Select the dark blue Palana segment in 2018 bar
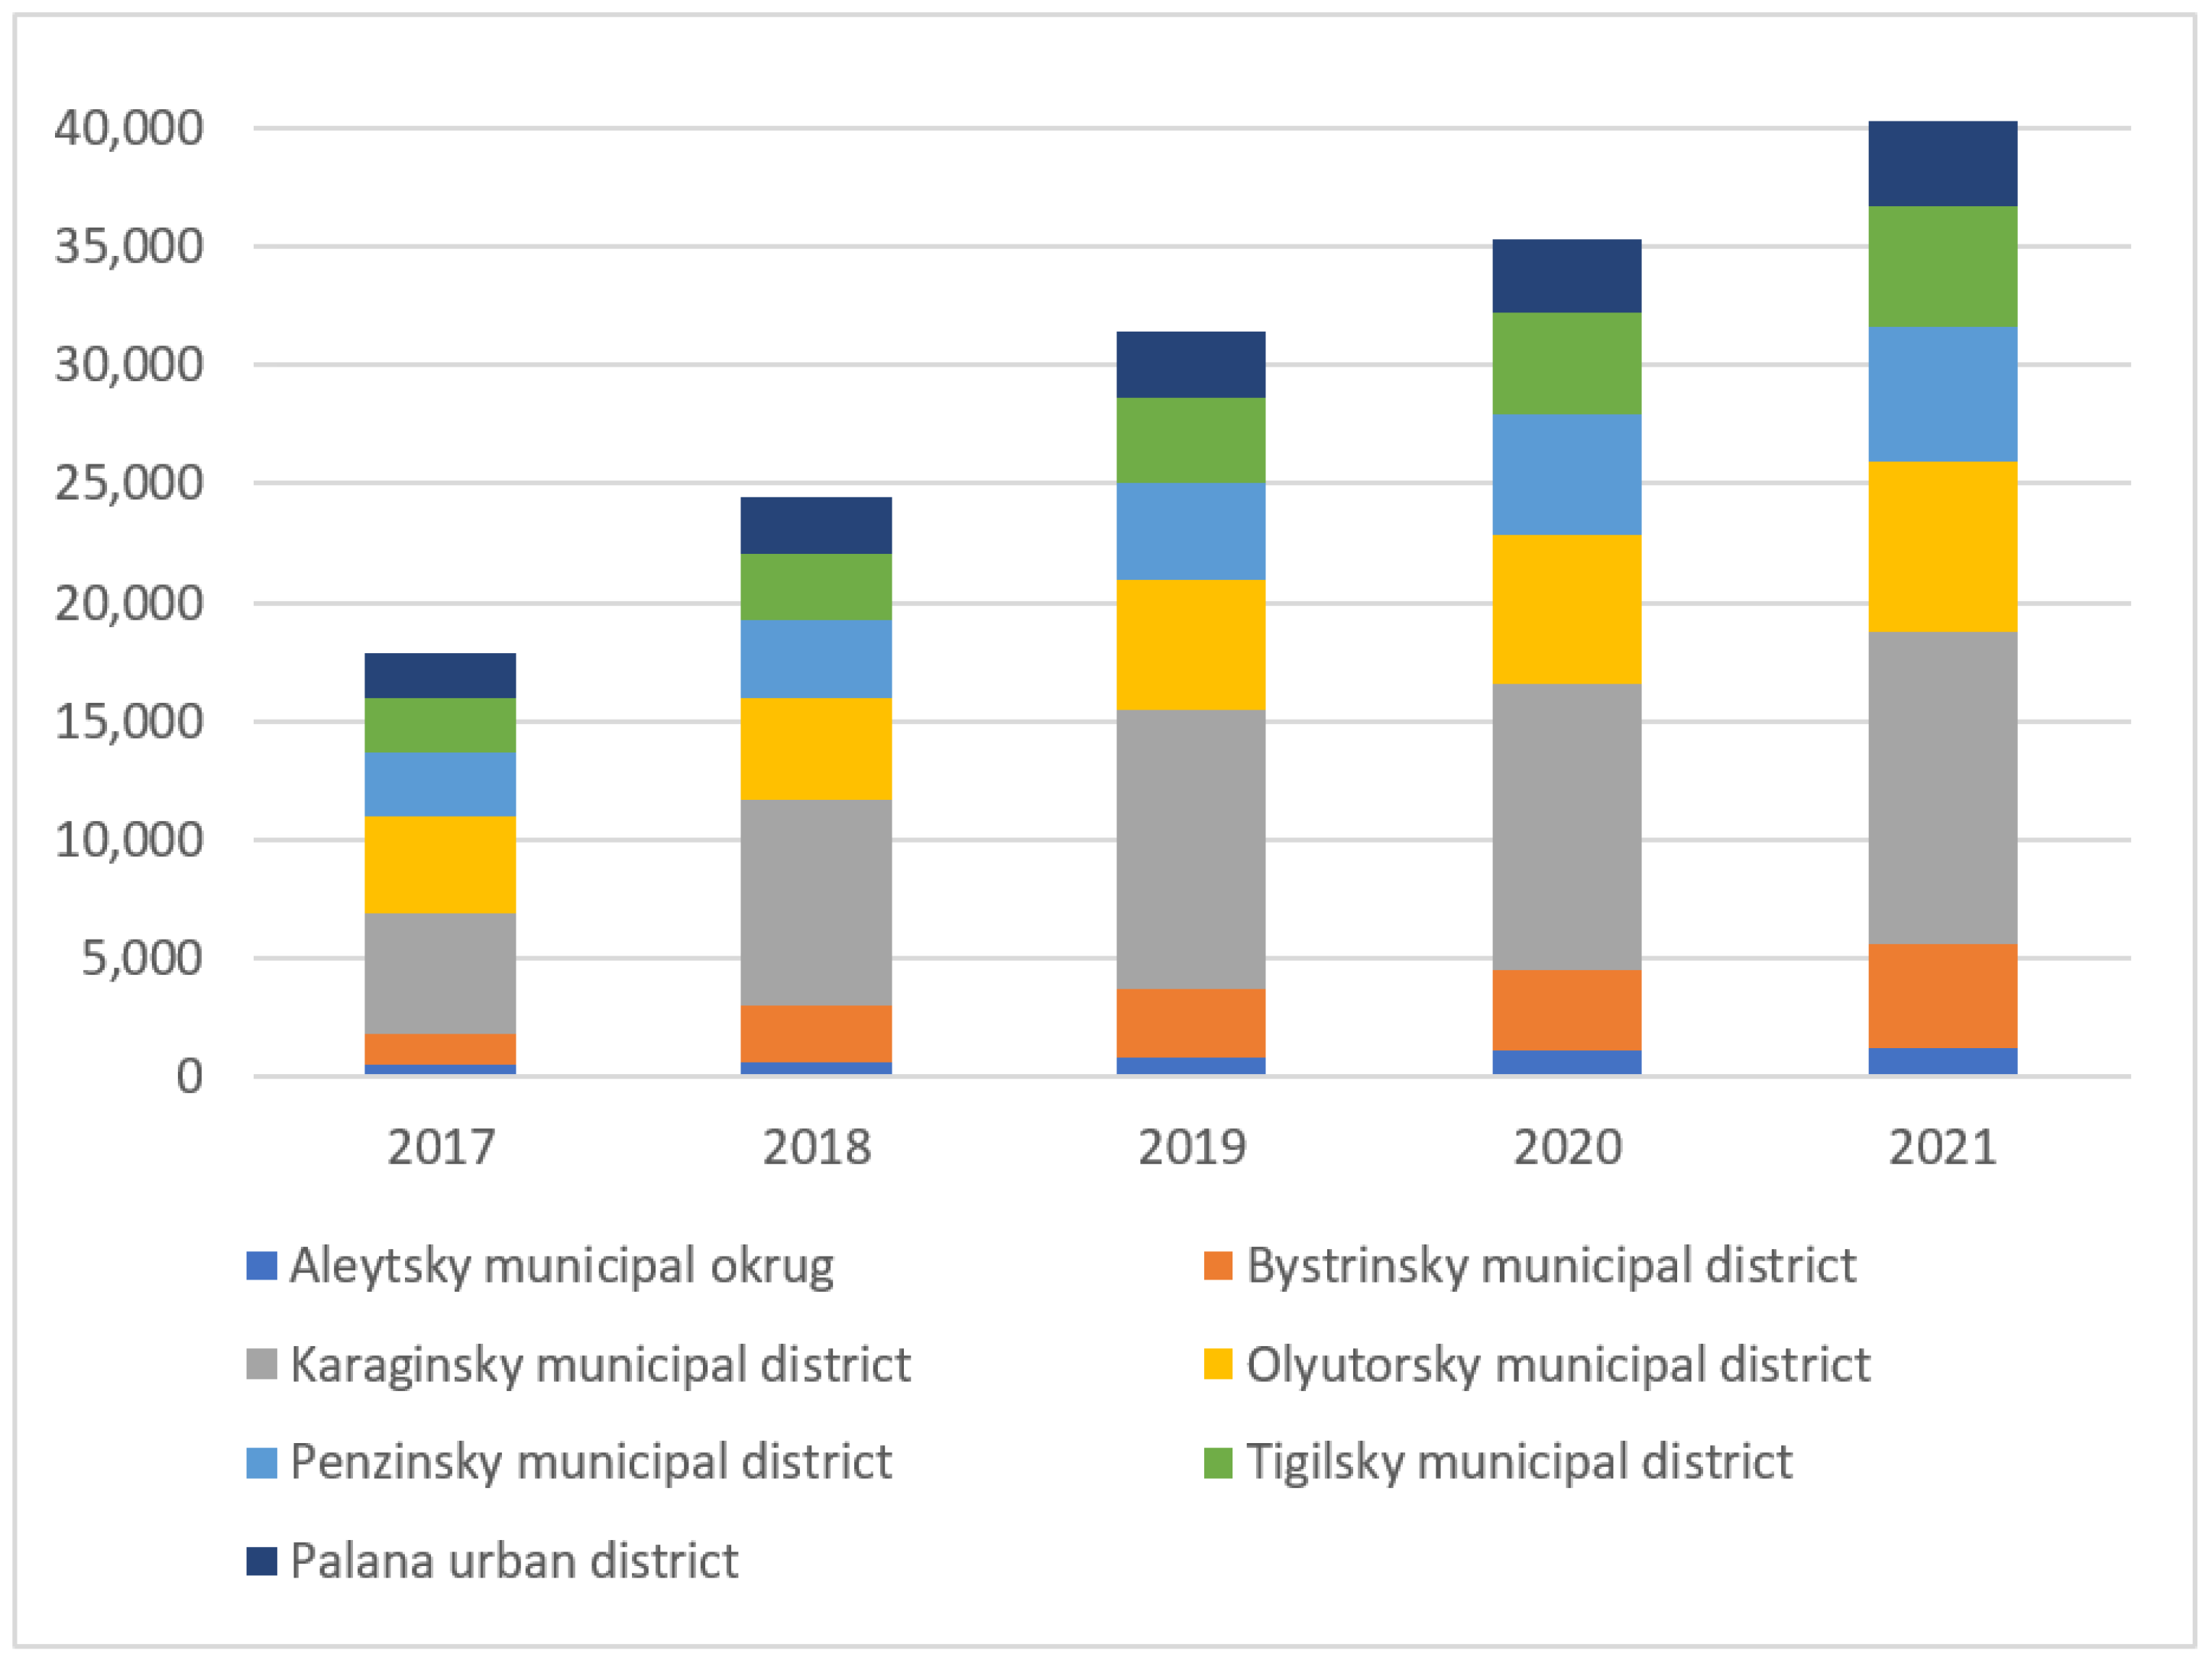 pyautogui.click(x=816, y=525)
